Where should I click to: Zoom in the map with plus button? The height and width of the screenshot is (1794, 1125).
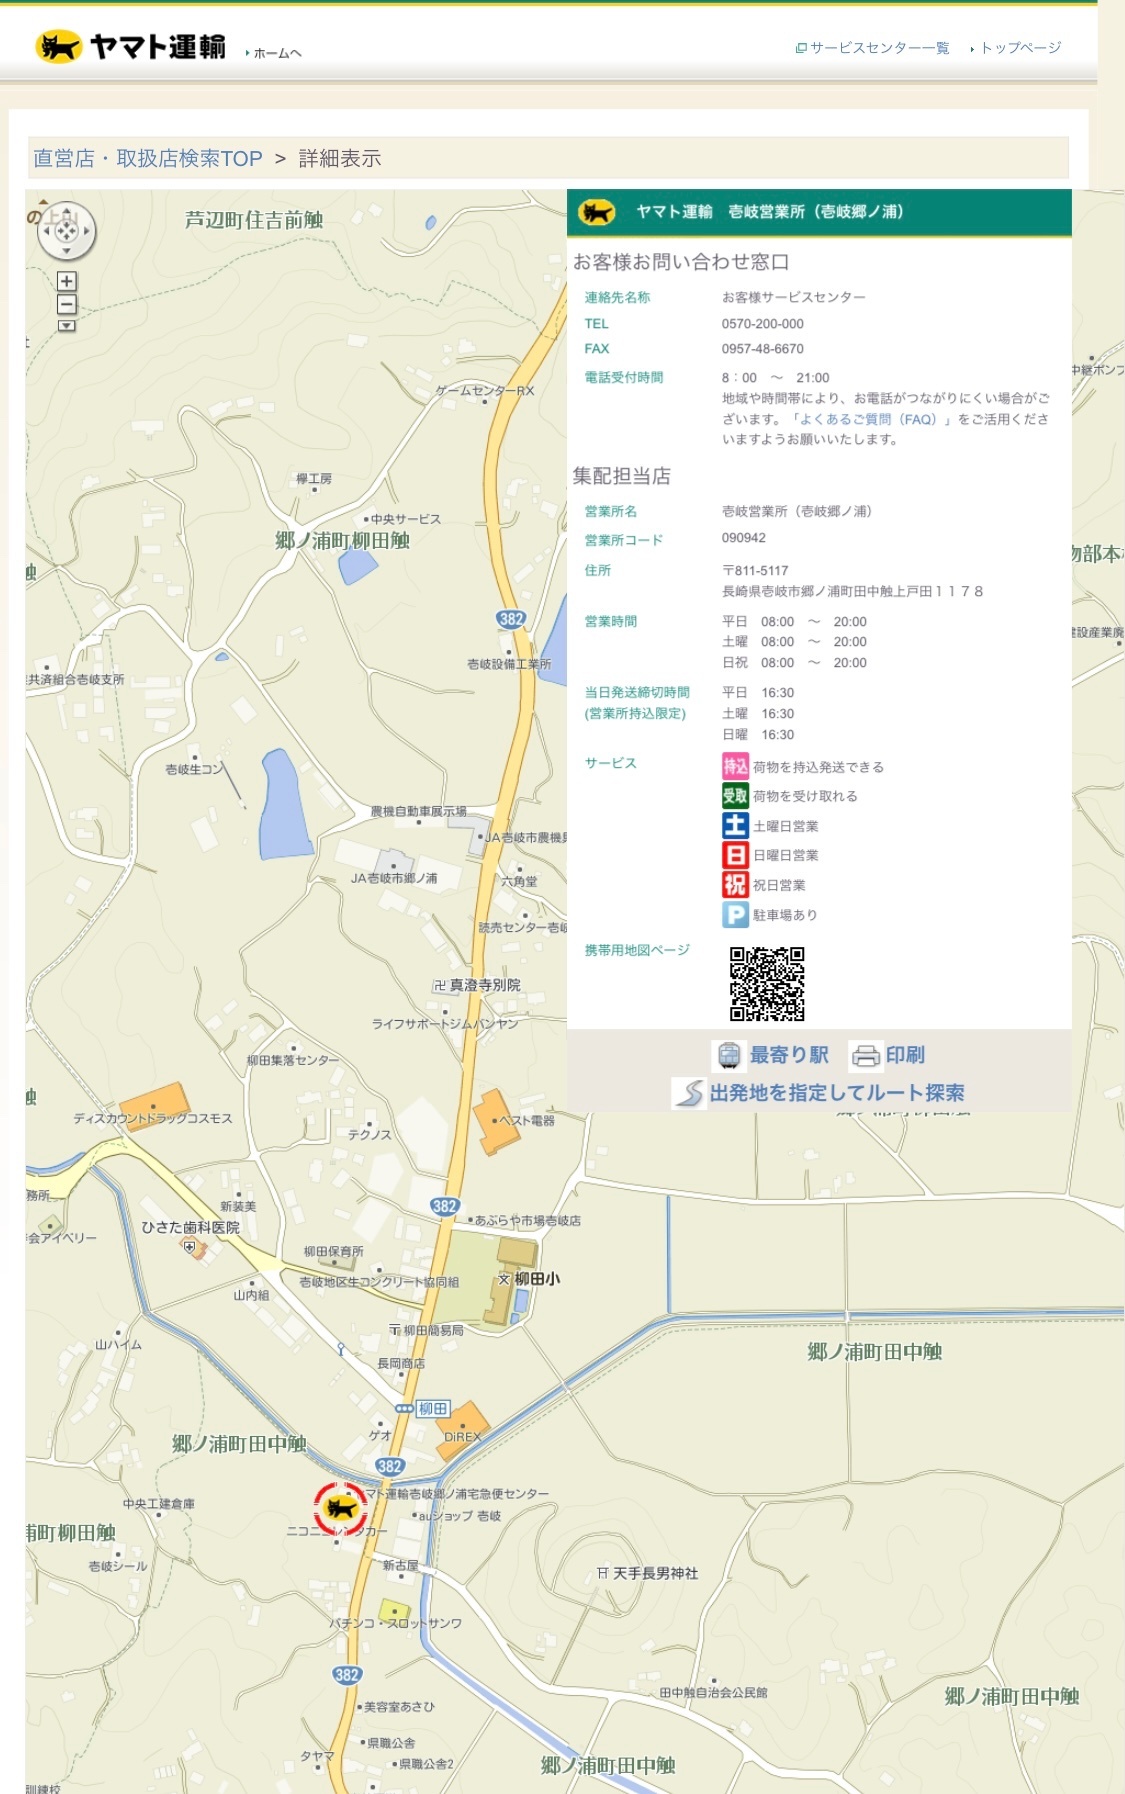click(66, 281)
